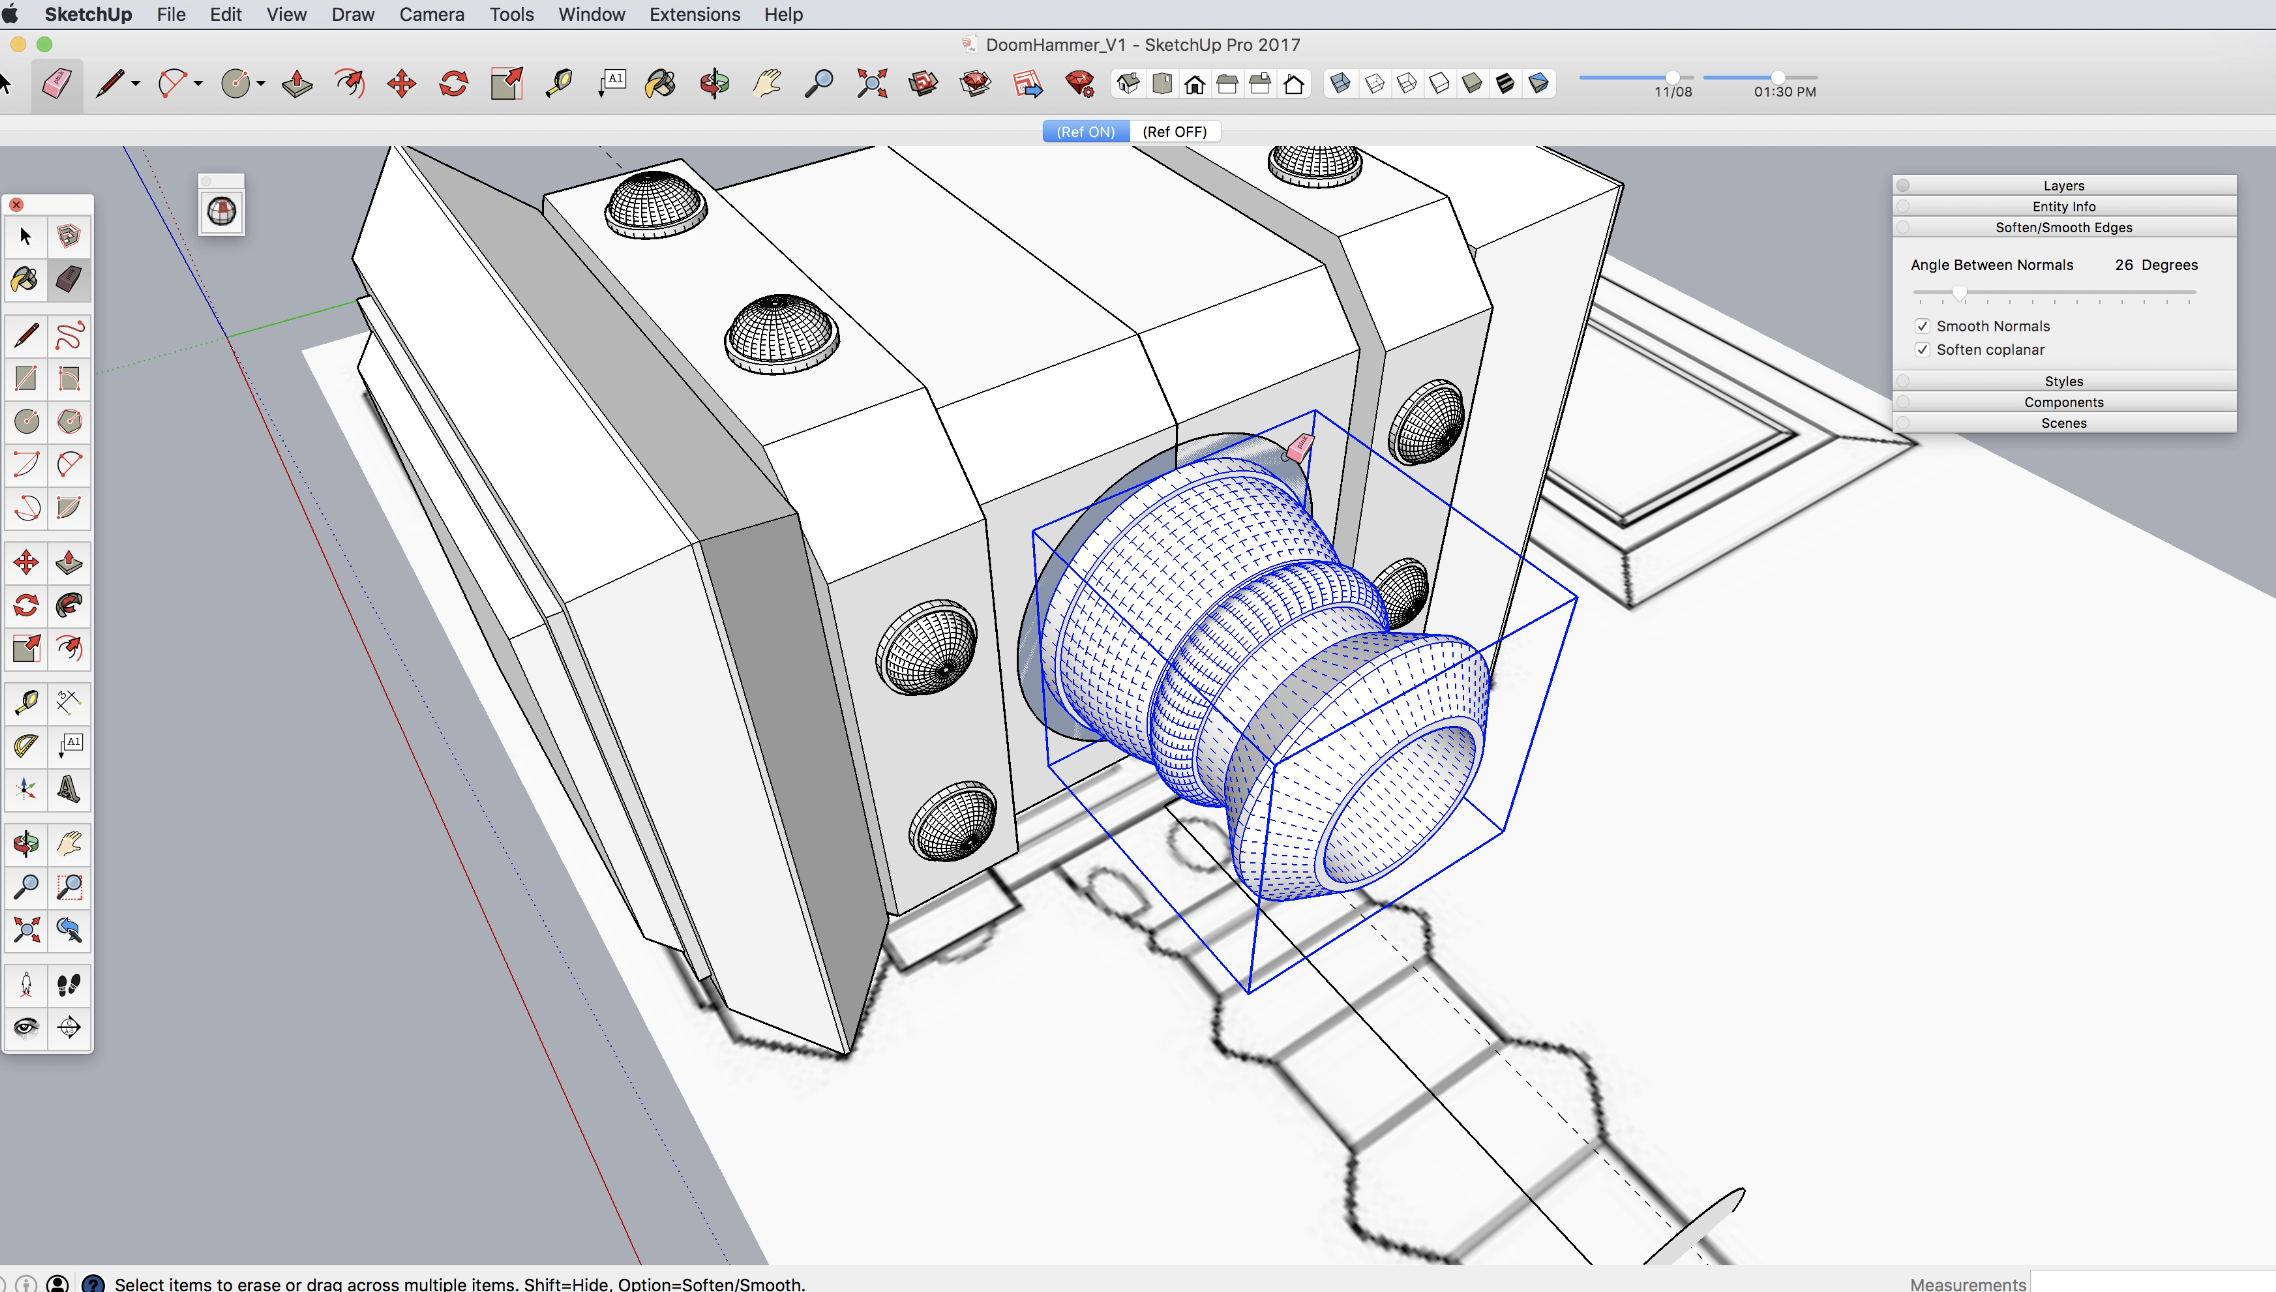Select the Polygon tool in side palette
Viewport: 2276px width, 1292px height.
click(x=69, y=422)
